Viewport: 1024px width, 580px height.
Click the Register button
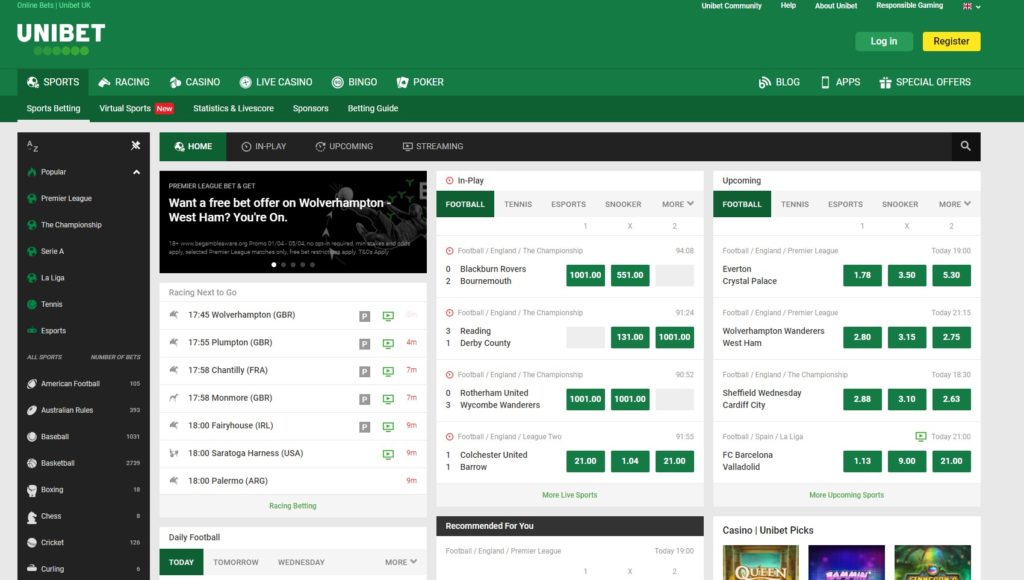pyautogui.click(x=951, y=41)
